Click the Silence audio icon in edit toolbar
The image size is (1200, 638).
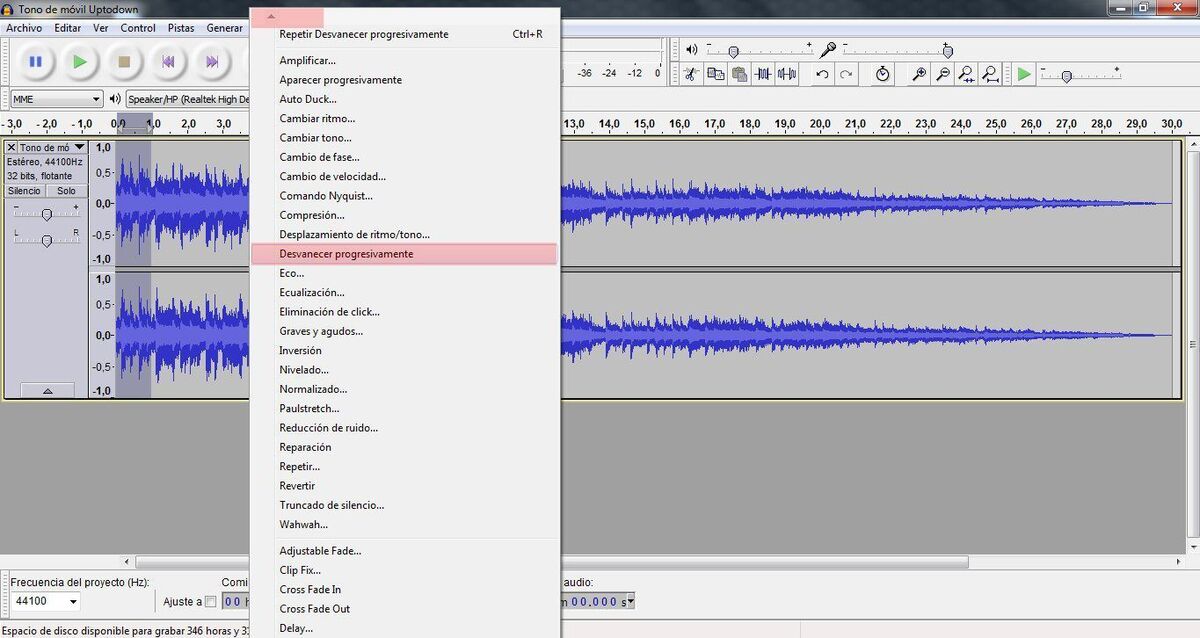(x=788, y=74)
